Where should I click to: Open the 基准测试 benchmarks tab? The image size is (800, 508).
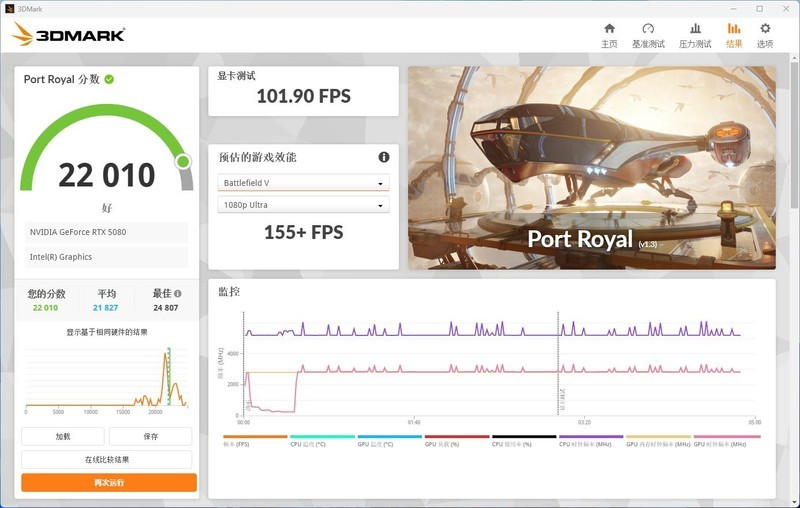[x=648, y=35]
